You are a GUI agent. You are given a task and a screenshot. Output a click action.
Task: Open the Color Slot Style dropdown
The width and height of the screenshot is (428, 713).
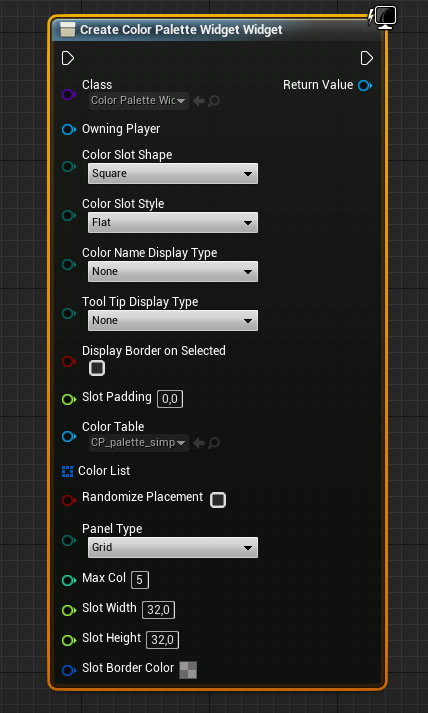(x=173, y=223)
